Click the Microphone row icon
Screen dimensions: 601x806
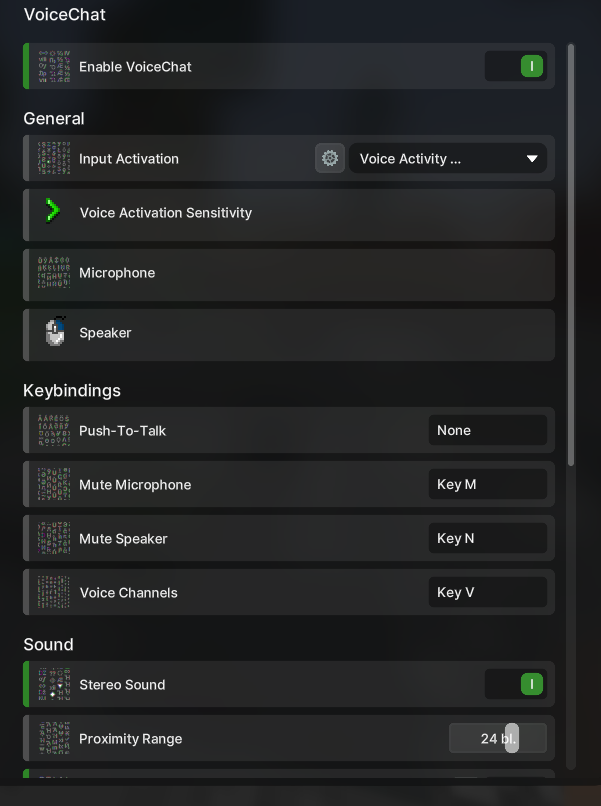(54, 272)
